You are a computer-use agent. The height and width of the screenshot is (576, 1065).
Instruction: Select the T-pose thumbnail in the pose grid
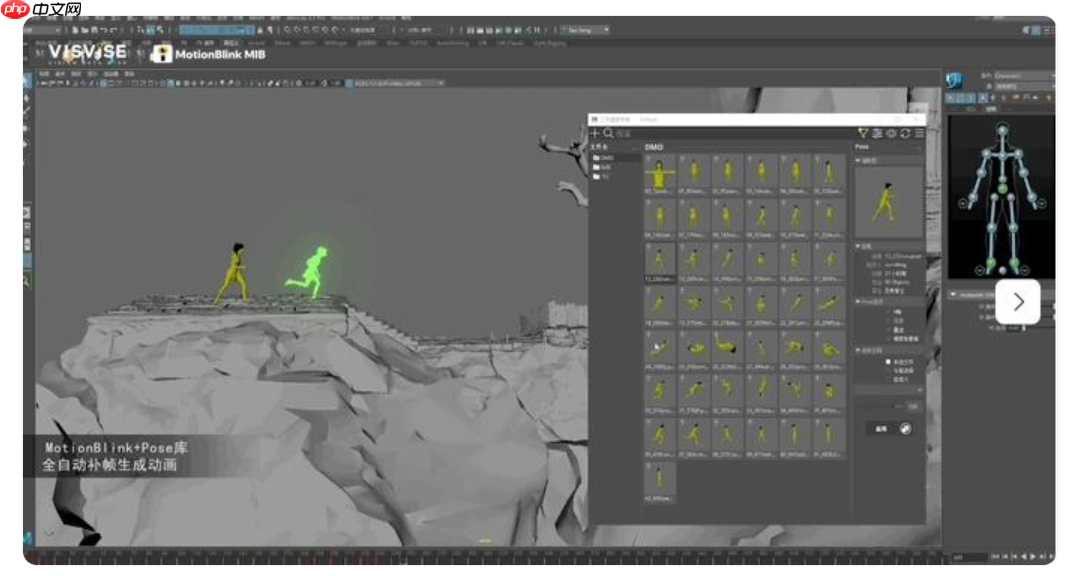pyautogui.click(x=661, y=172)
